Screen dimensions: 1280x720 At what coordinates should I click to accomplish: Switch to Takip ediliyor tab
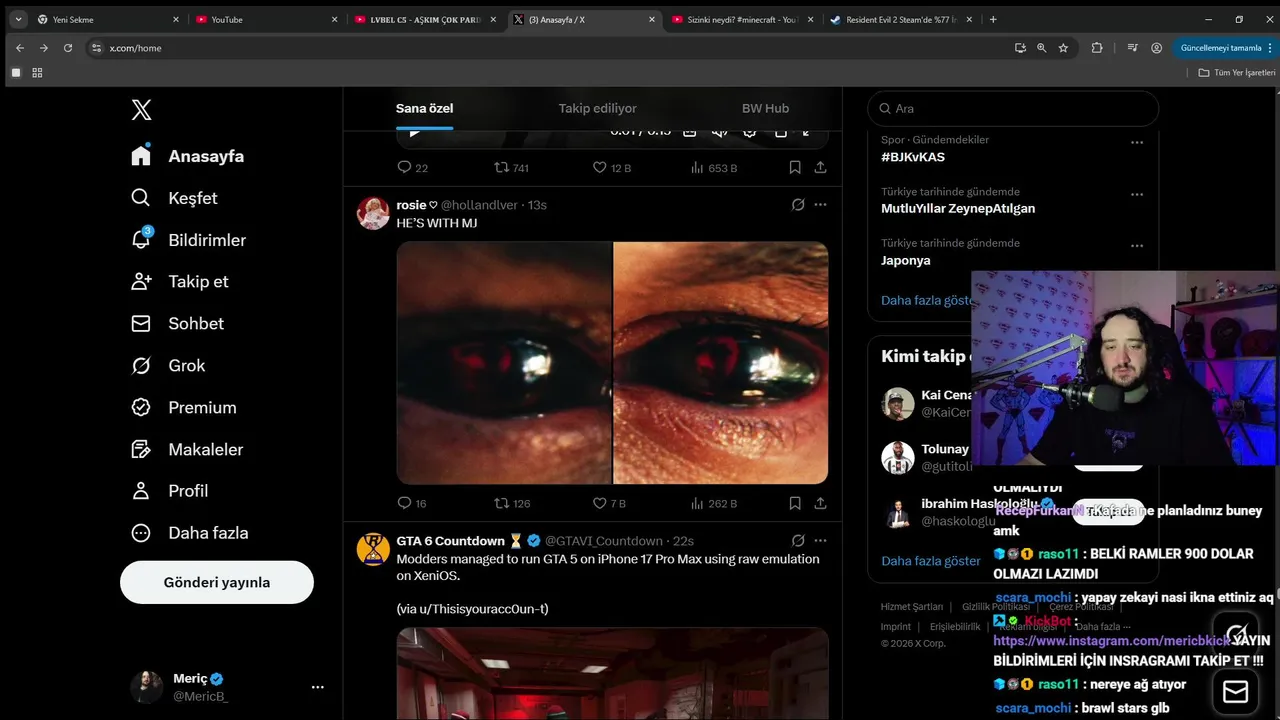pos(597,108)
